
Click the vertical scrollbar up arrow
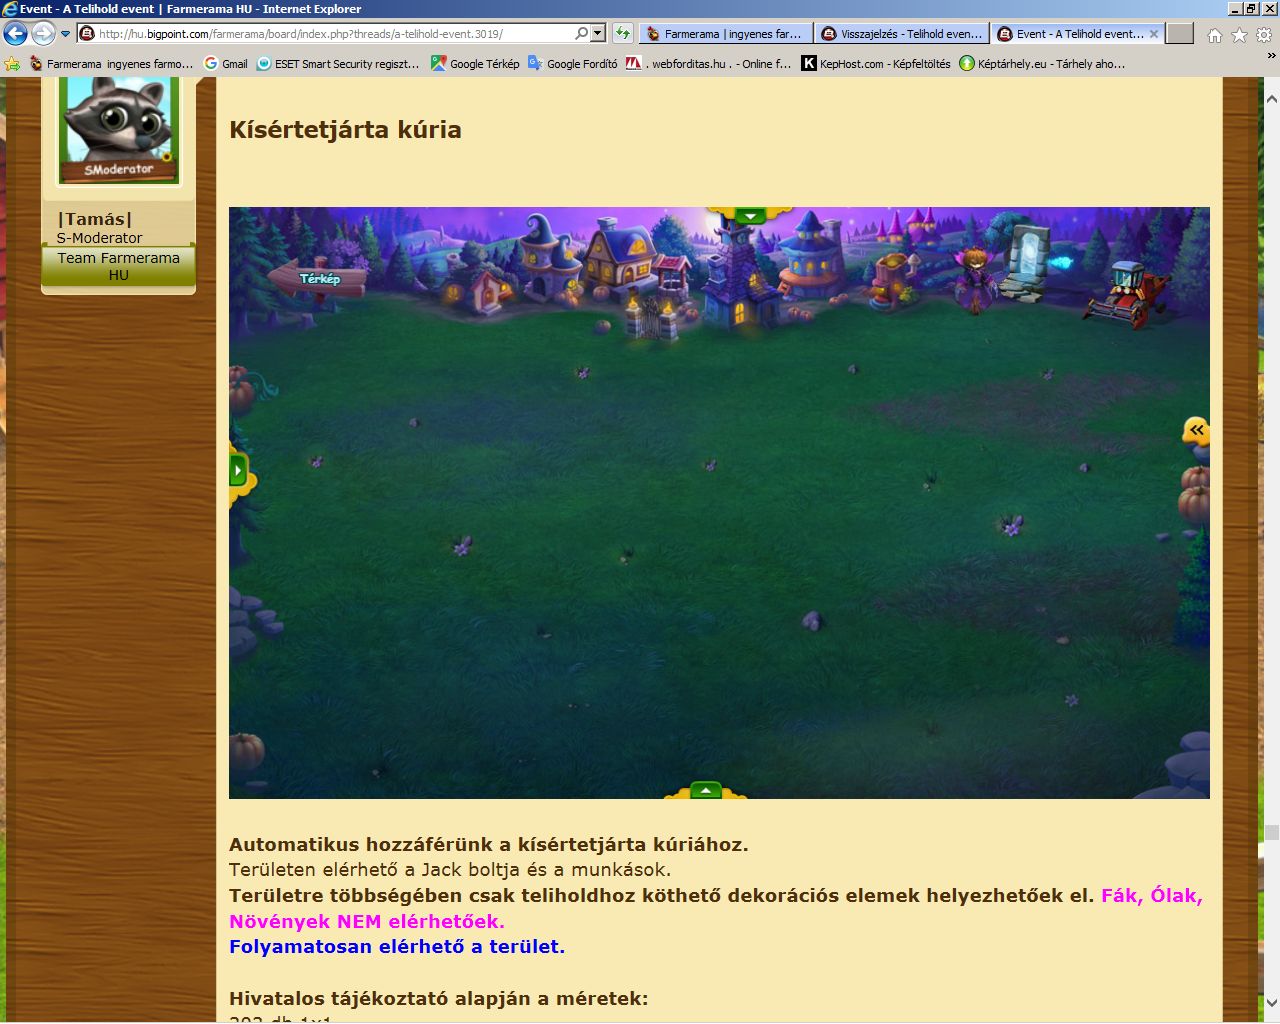coord(1271,99)
